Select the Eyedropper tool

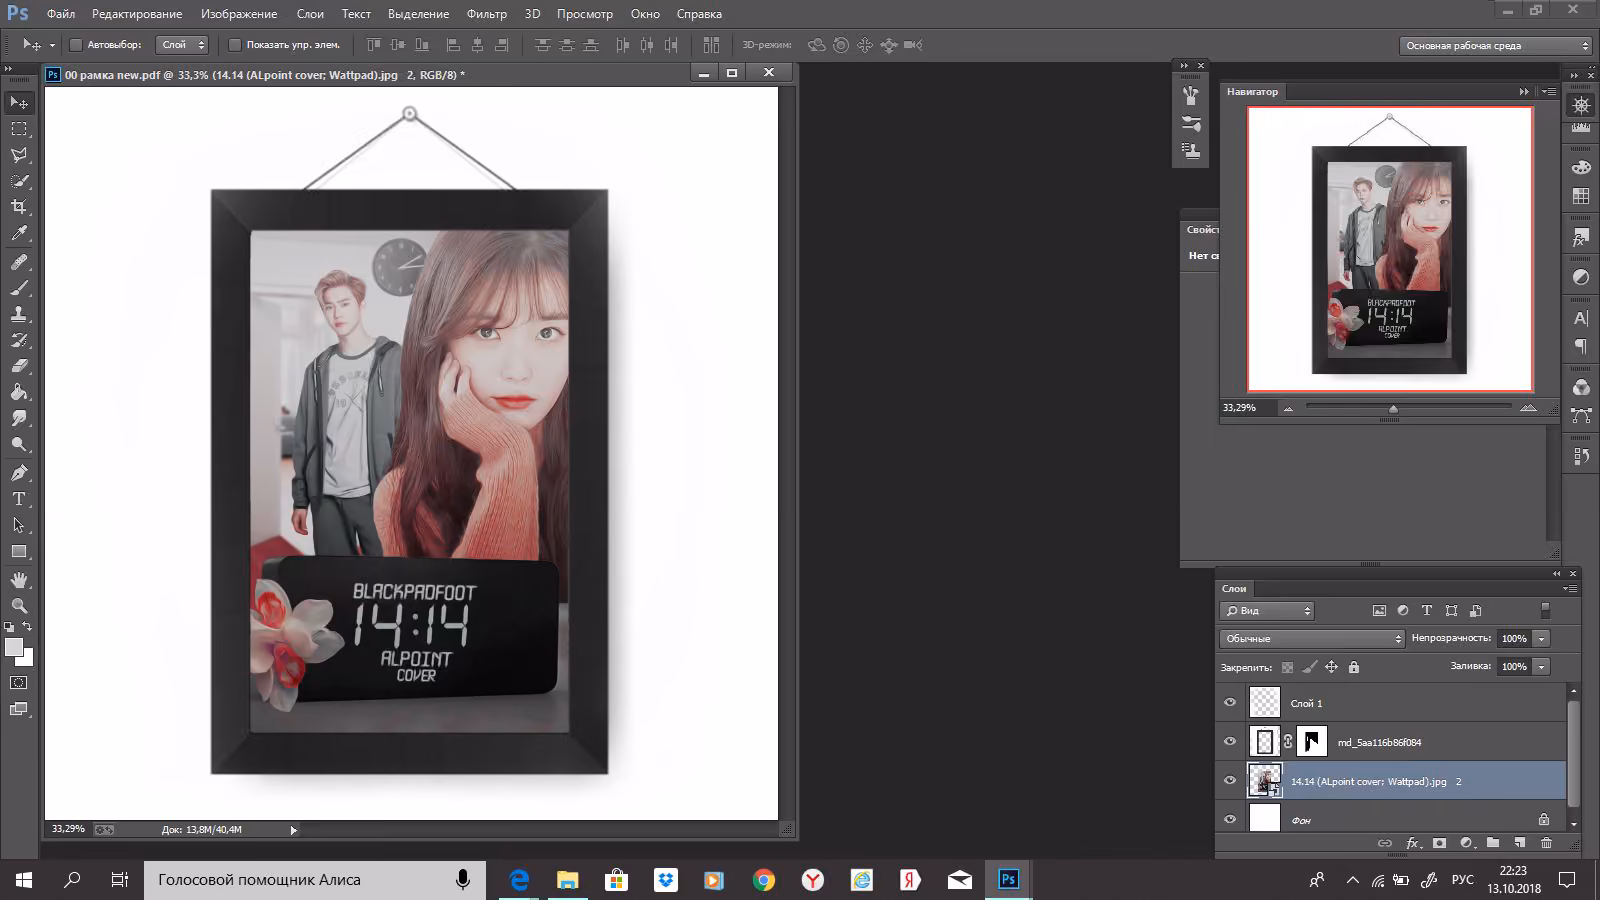pos(19,233)
